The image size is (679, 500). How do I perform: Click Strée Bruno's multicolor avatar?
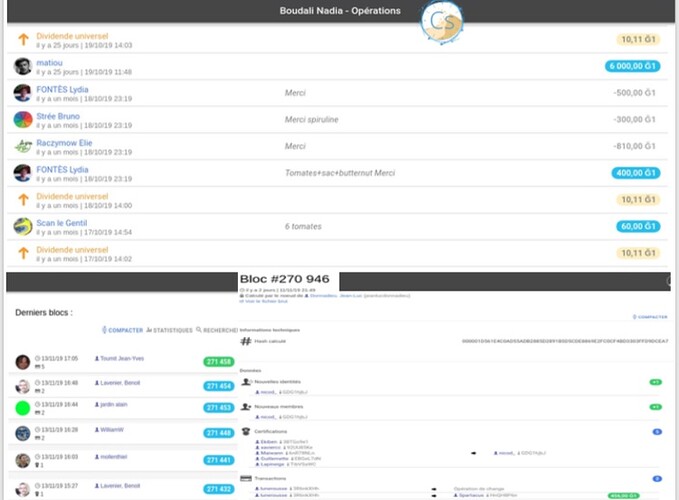tap(23, 120)
